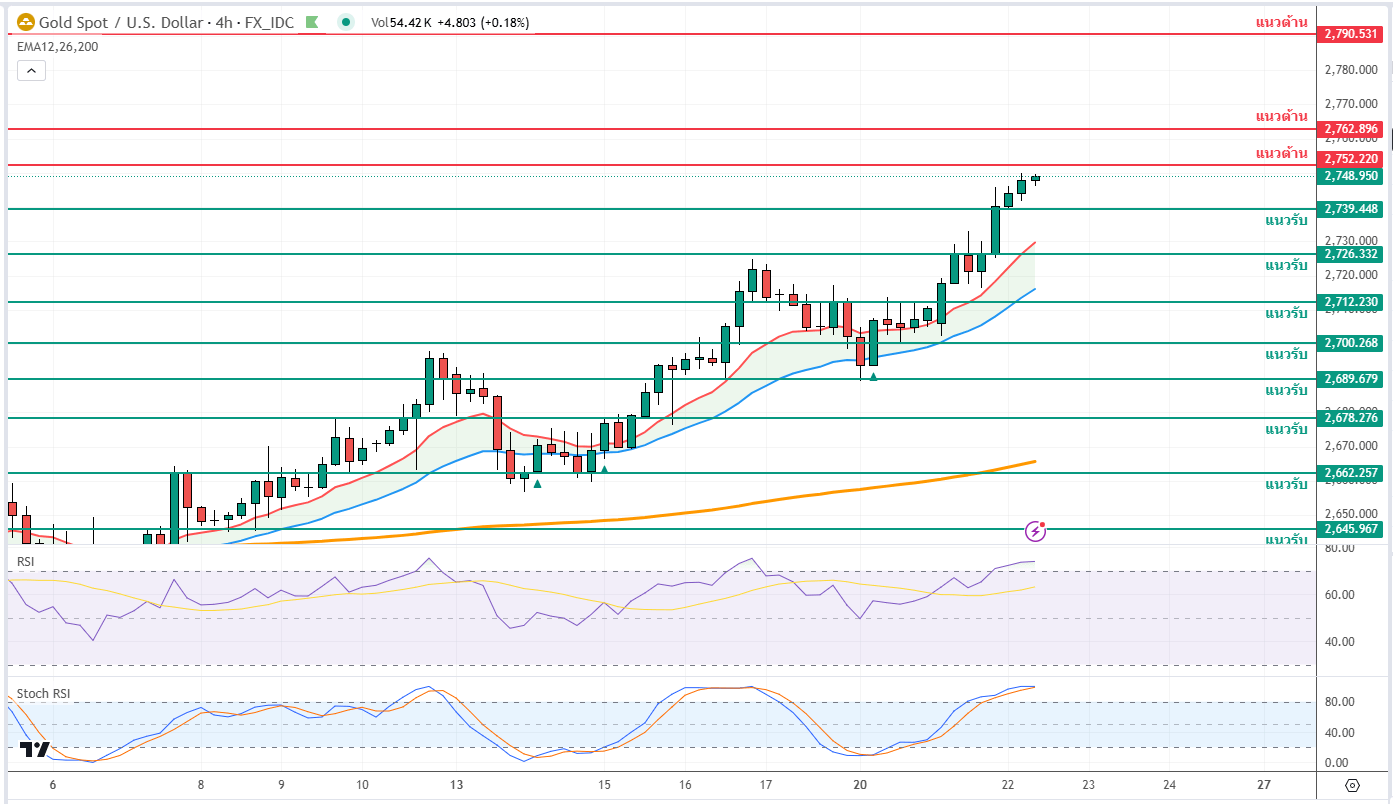Click the green flag icon beside FX_IDC
This screenshot has width=1393, height=804.
tap(313, 22)
